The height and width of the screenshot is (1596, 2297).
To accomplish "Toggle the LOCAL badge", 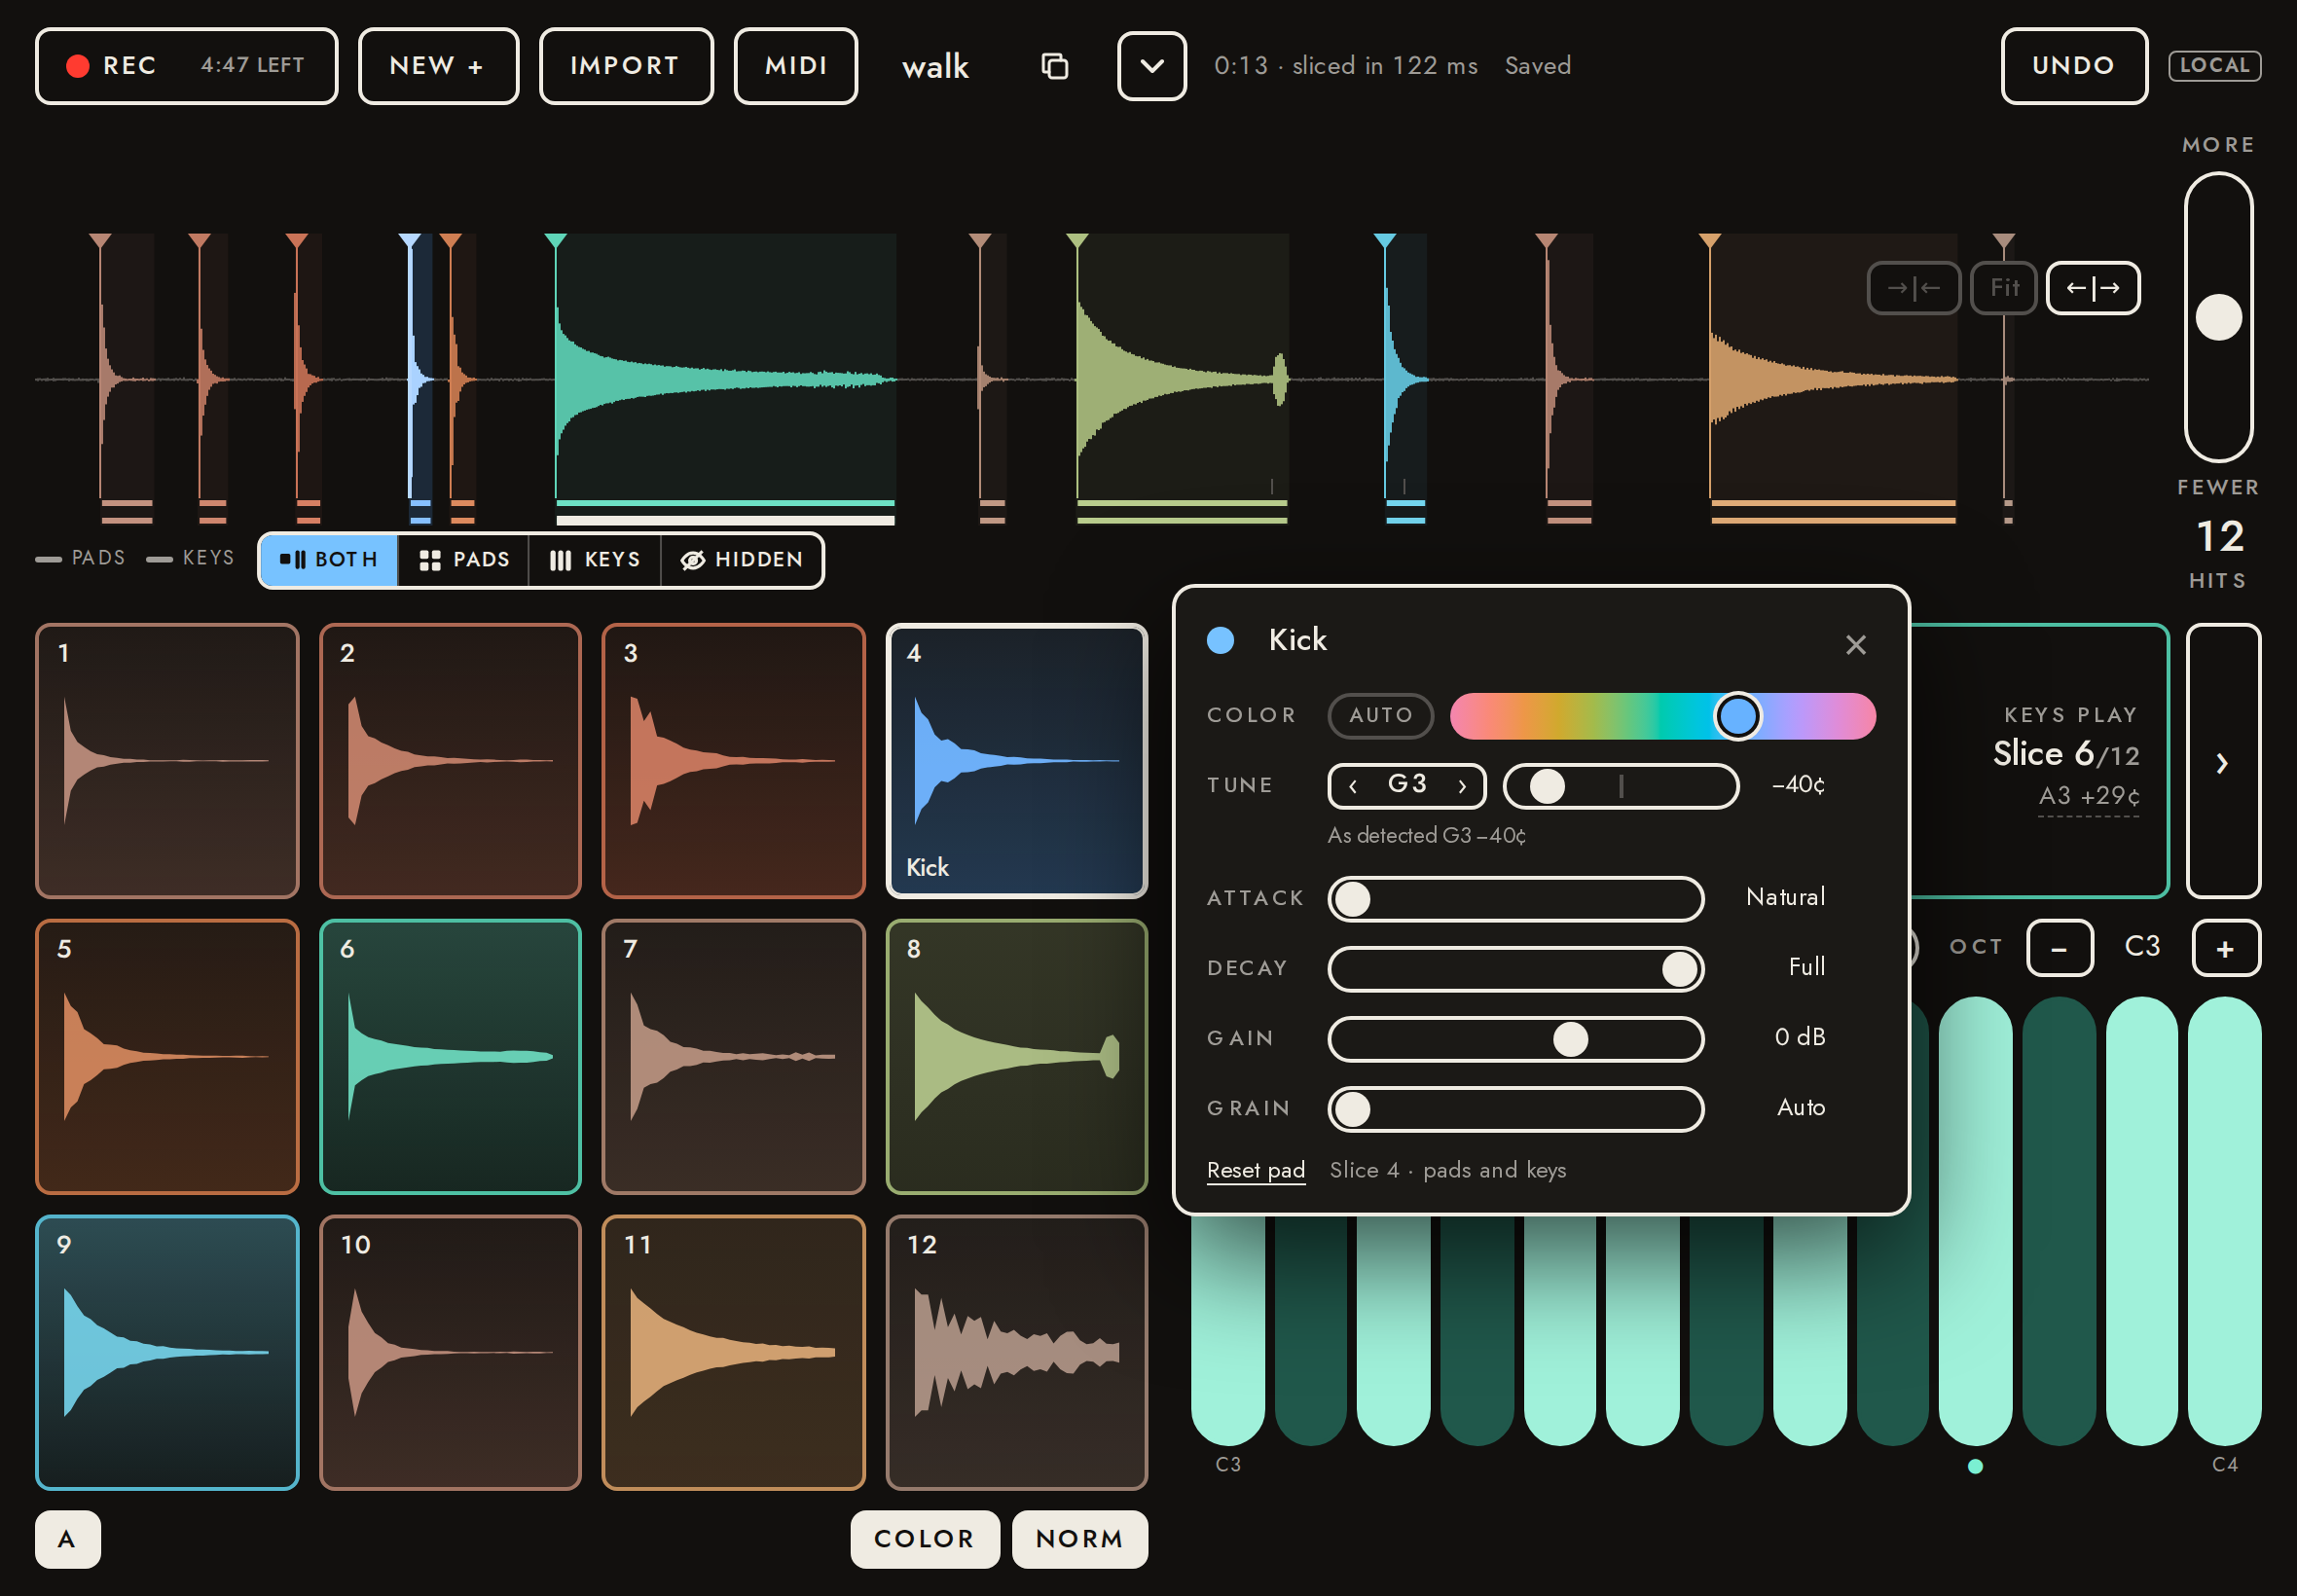I will coord(2214,66).
